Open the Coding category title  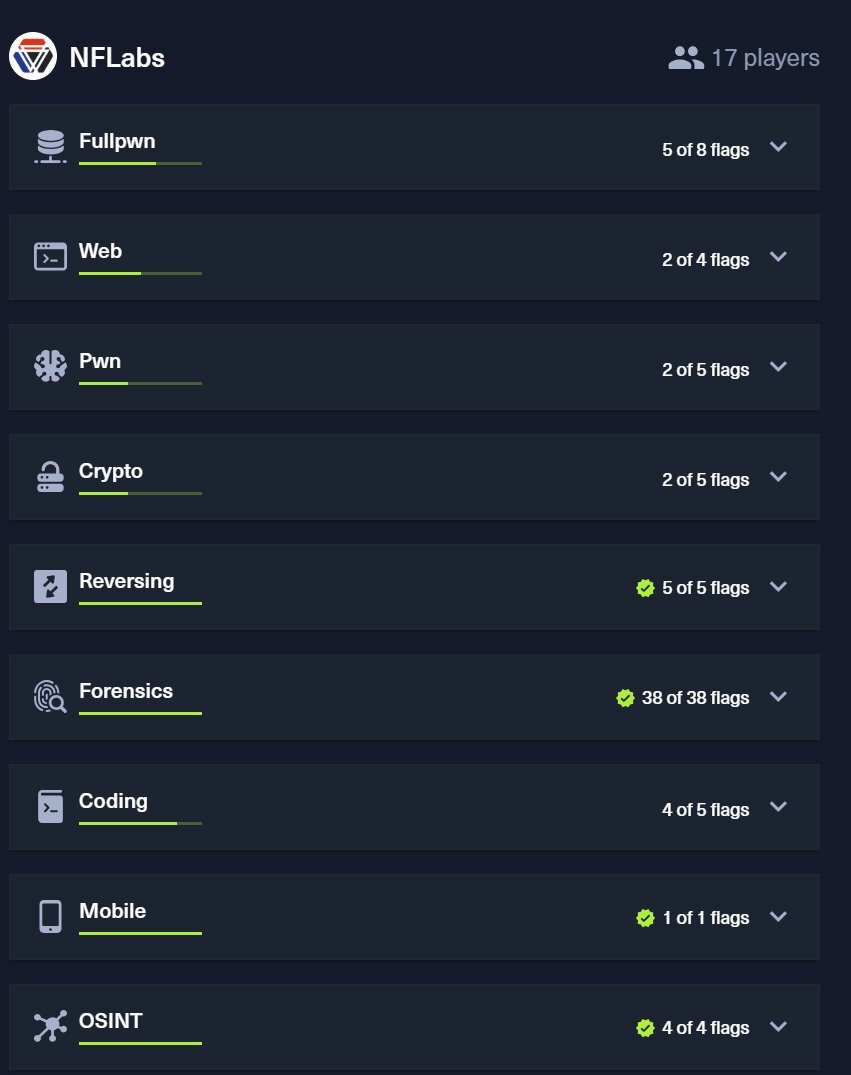[113, 801]
